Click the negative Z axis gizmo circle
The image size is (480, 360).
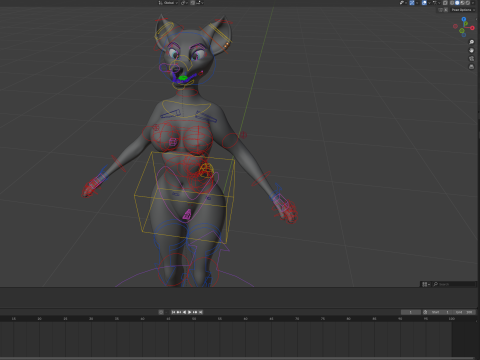464,35
